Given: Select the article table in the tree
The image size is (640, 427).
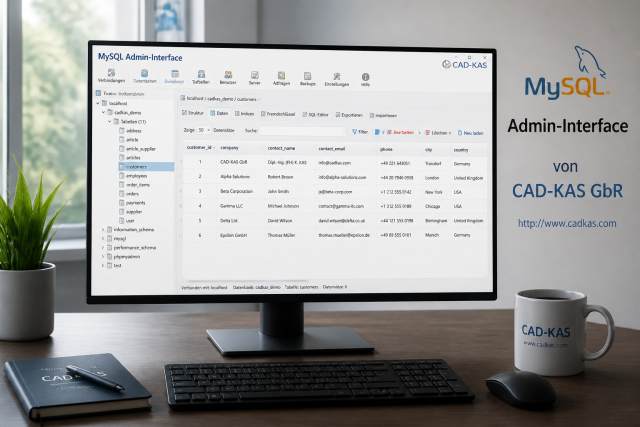Looking at the screenshot, I should click(x=129, y=140).
